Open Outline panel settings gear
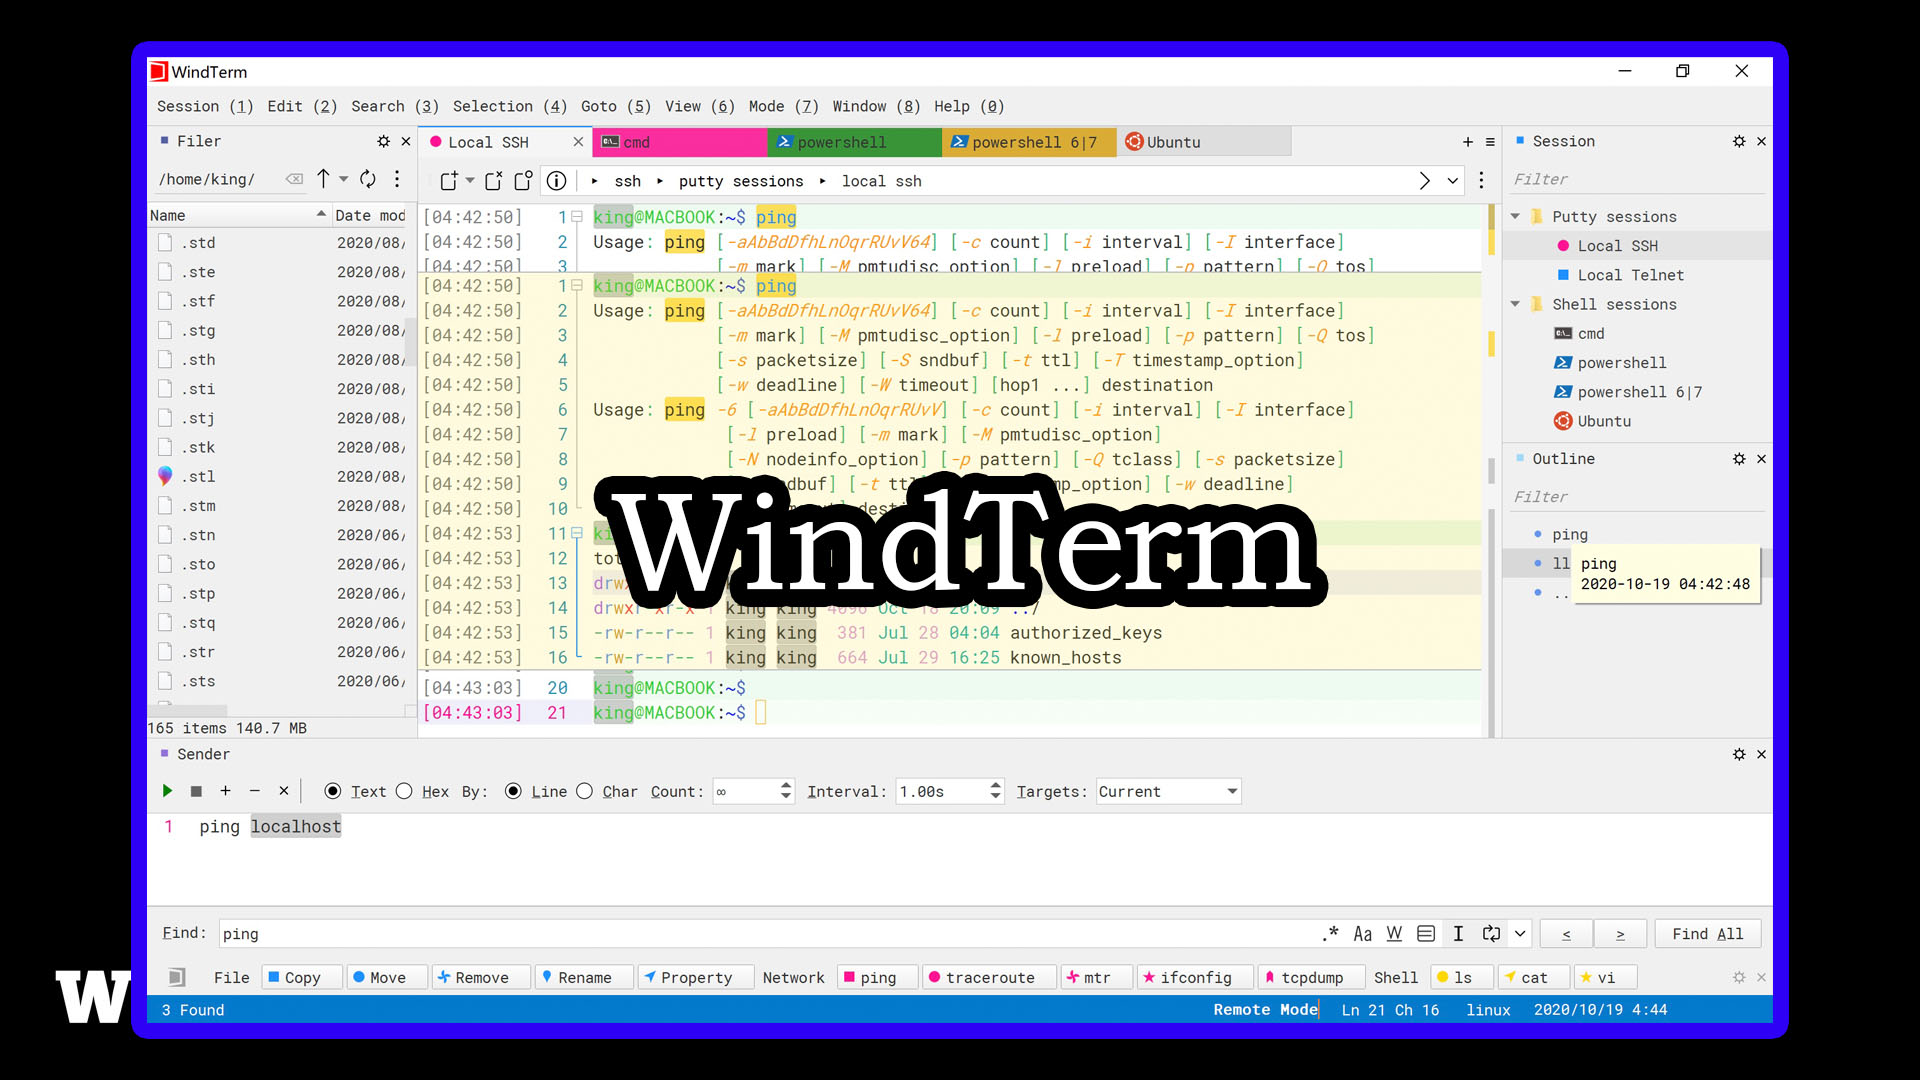The height and width of the screenshot is (1080, 1920). point(1739,459)
